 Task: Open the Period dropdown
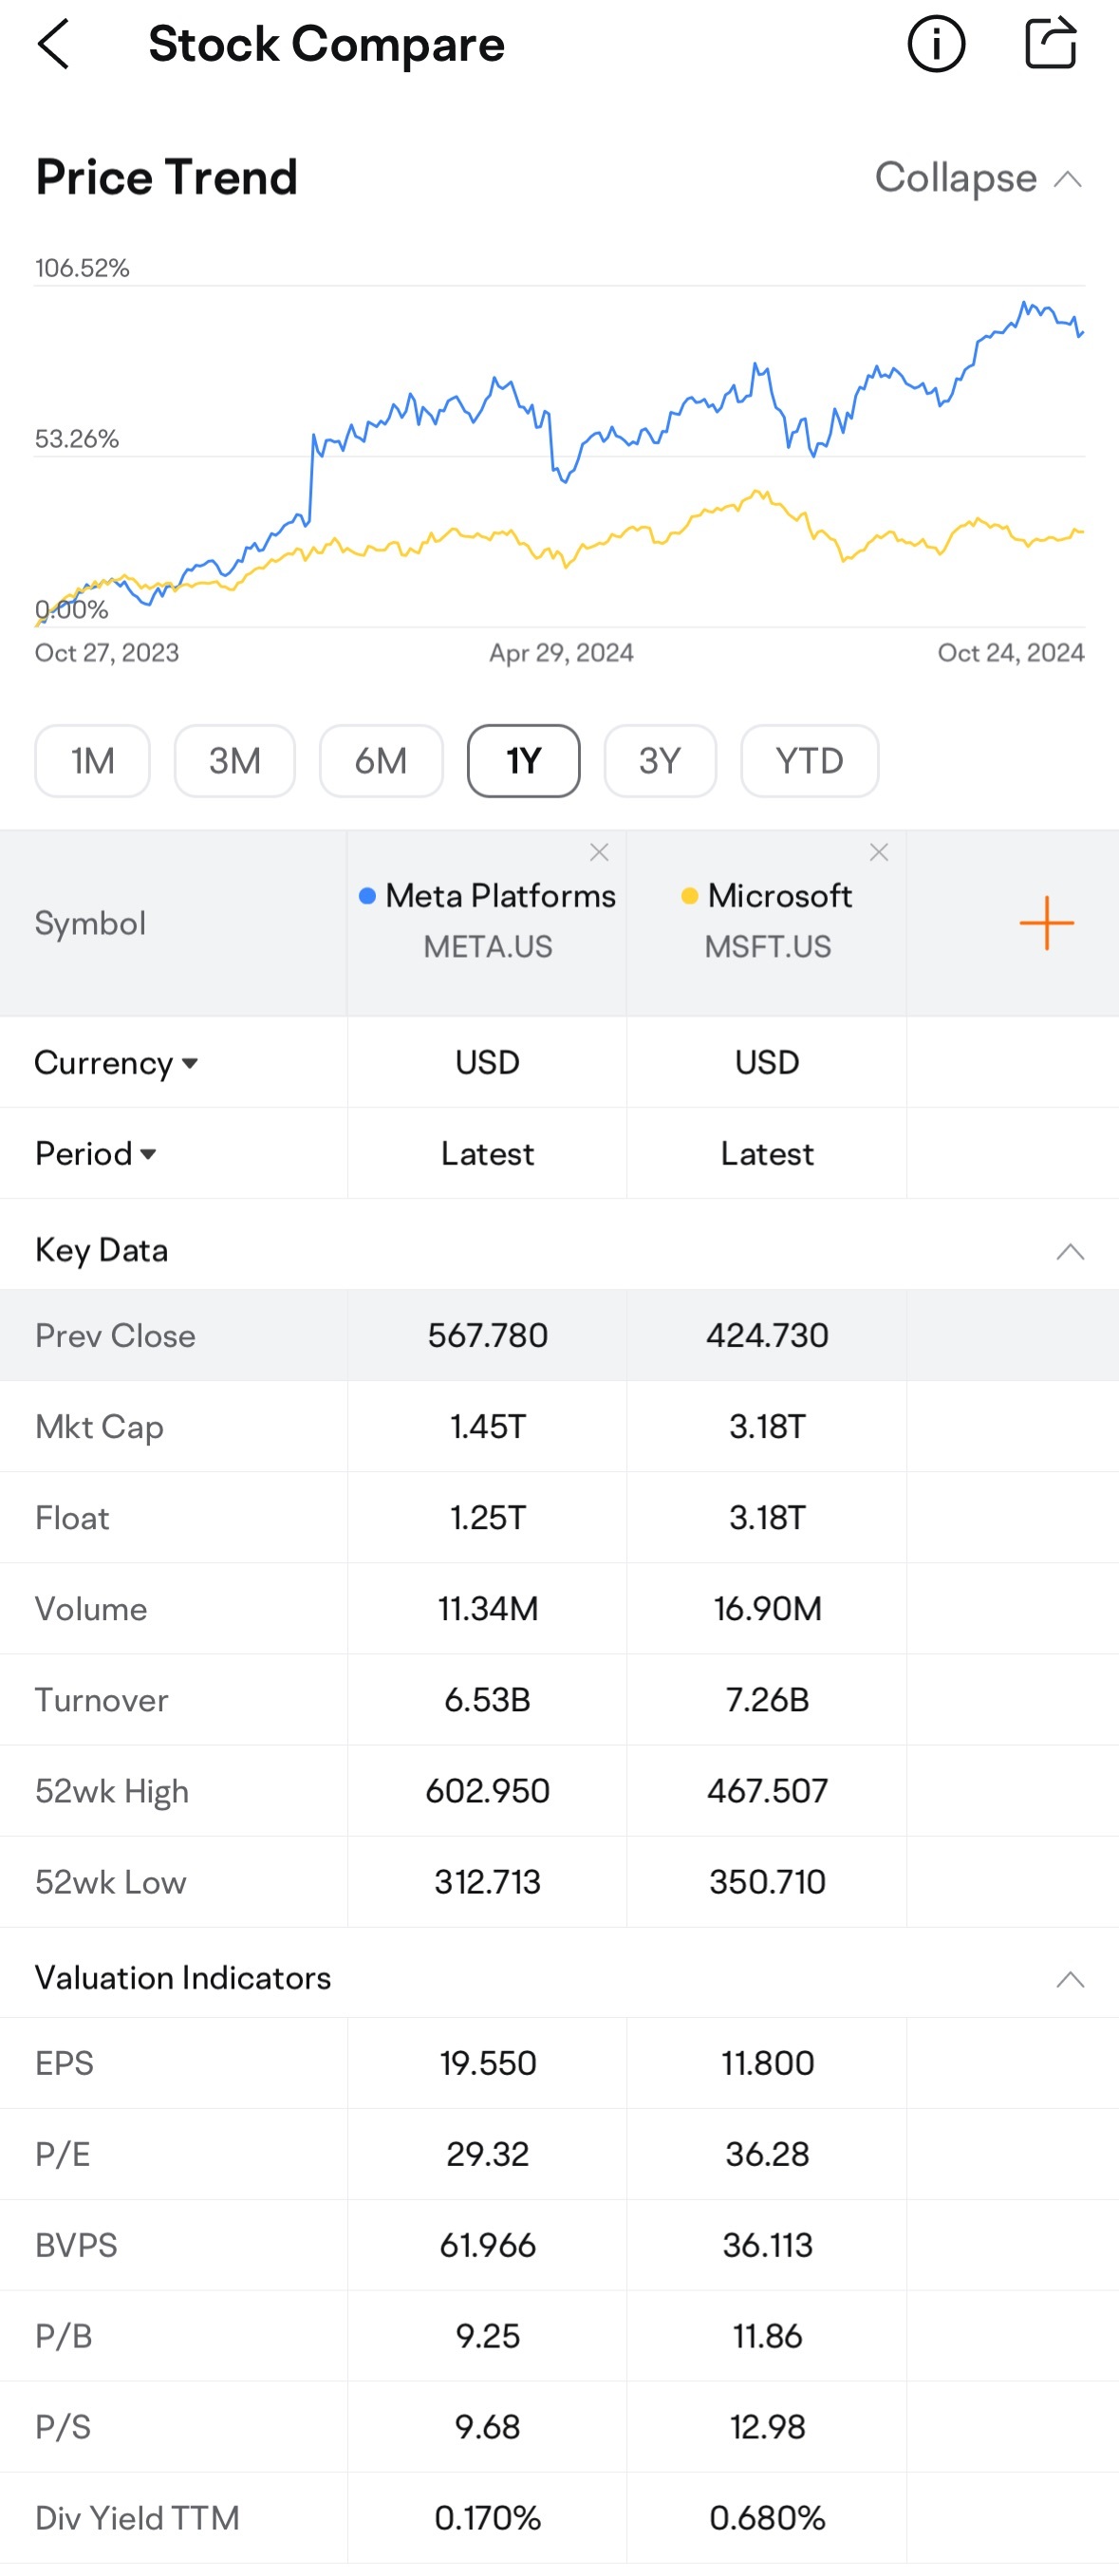(x=95, y=1153)
